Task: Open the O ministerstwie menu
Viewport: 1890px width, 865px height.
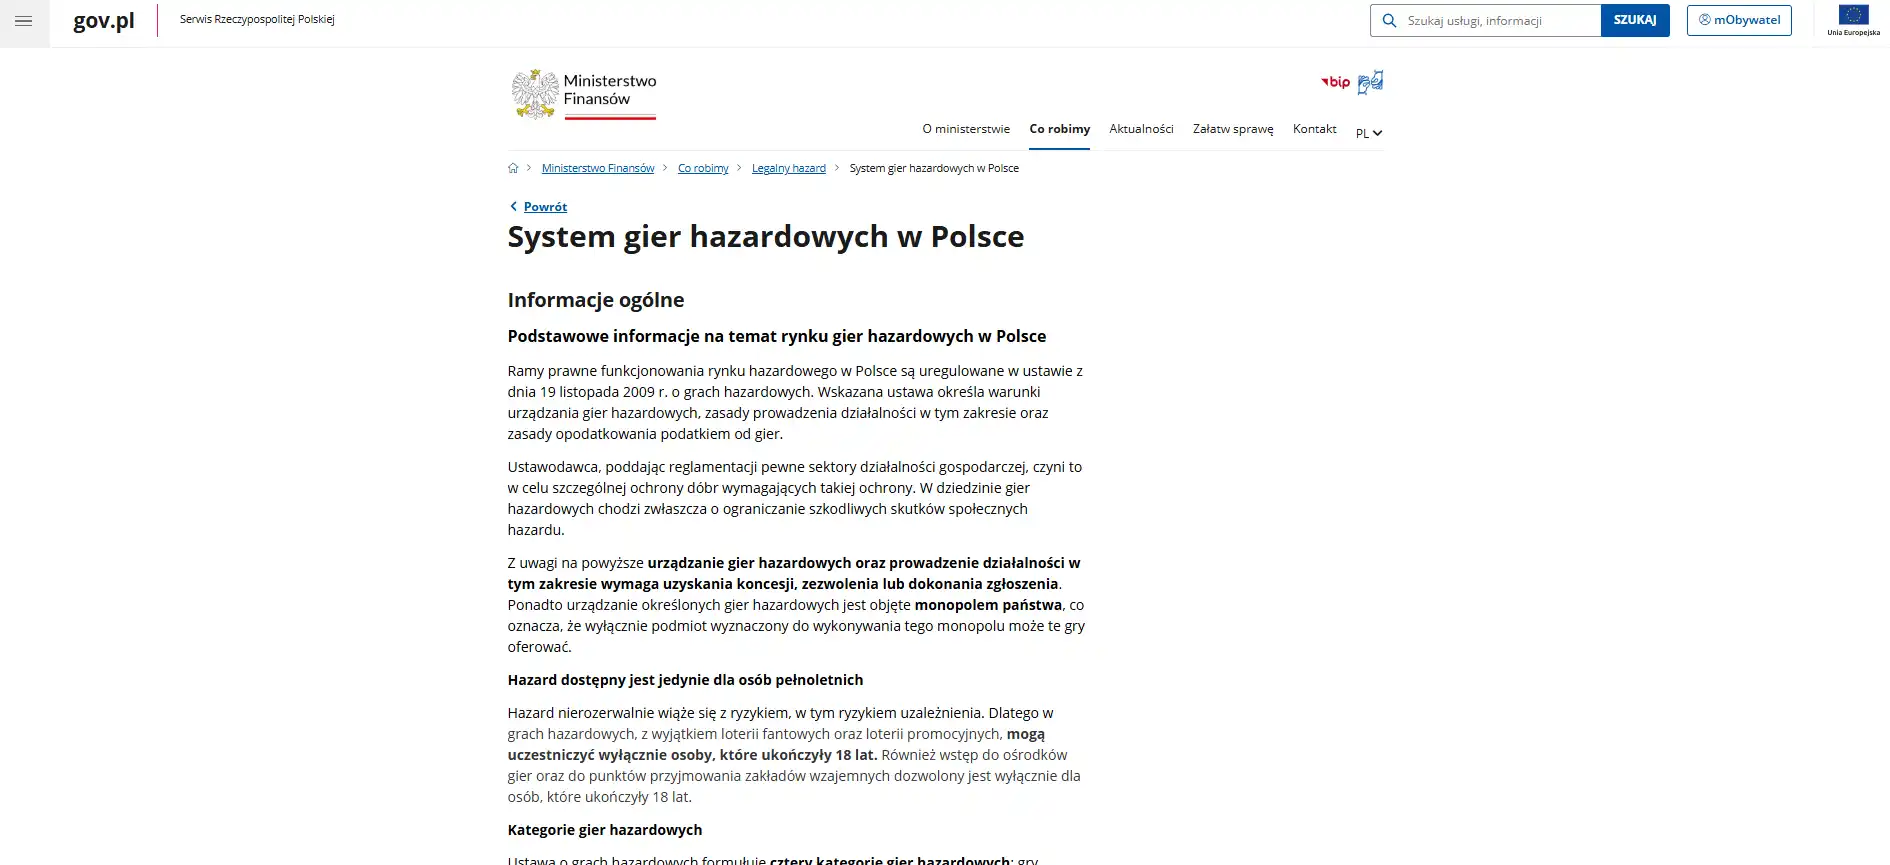Action: (x=966, y=129)
